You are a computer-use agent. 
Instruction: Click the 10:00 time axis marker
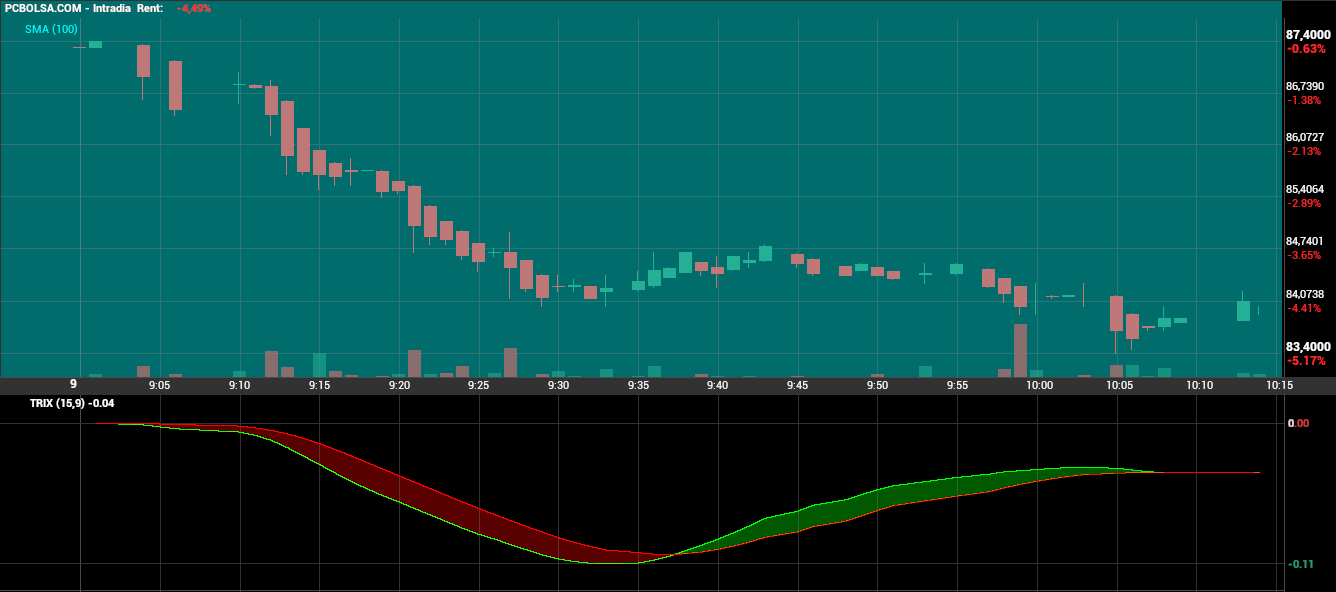1040,385
